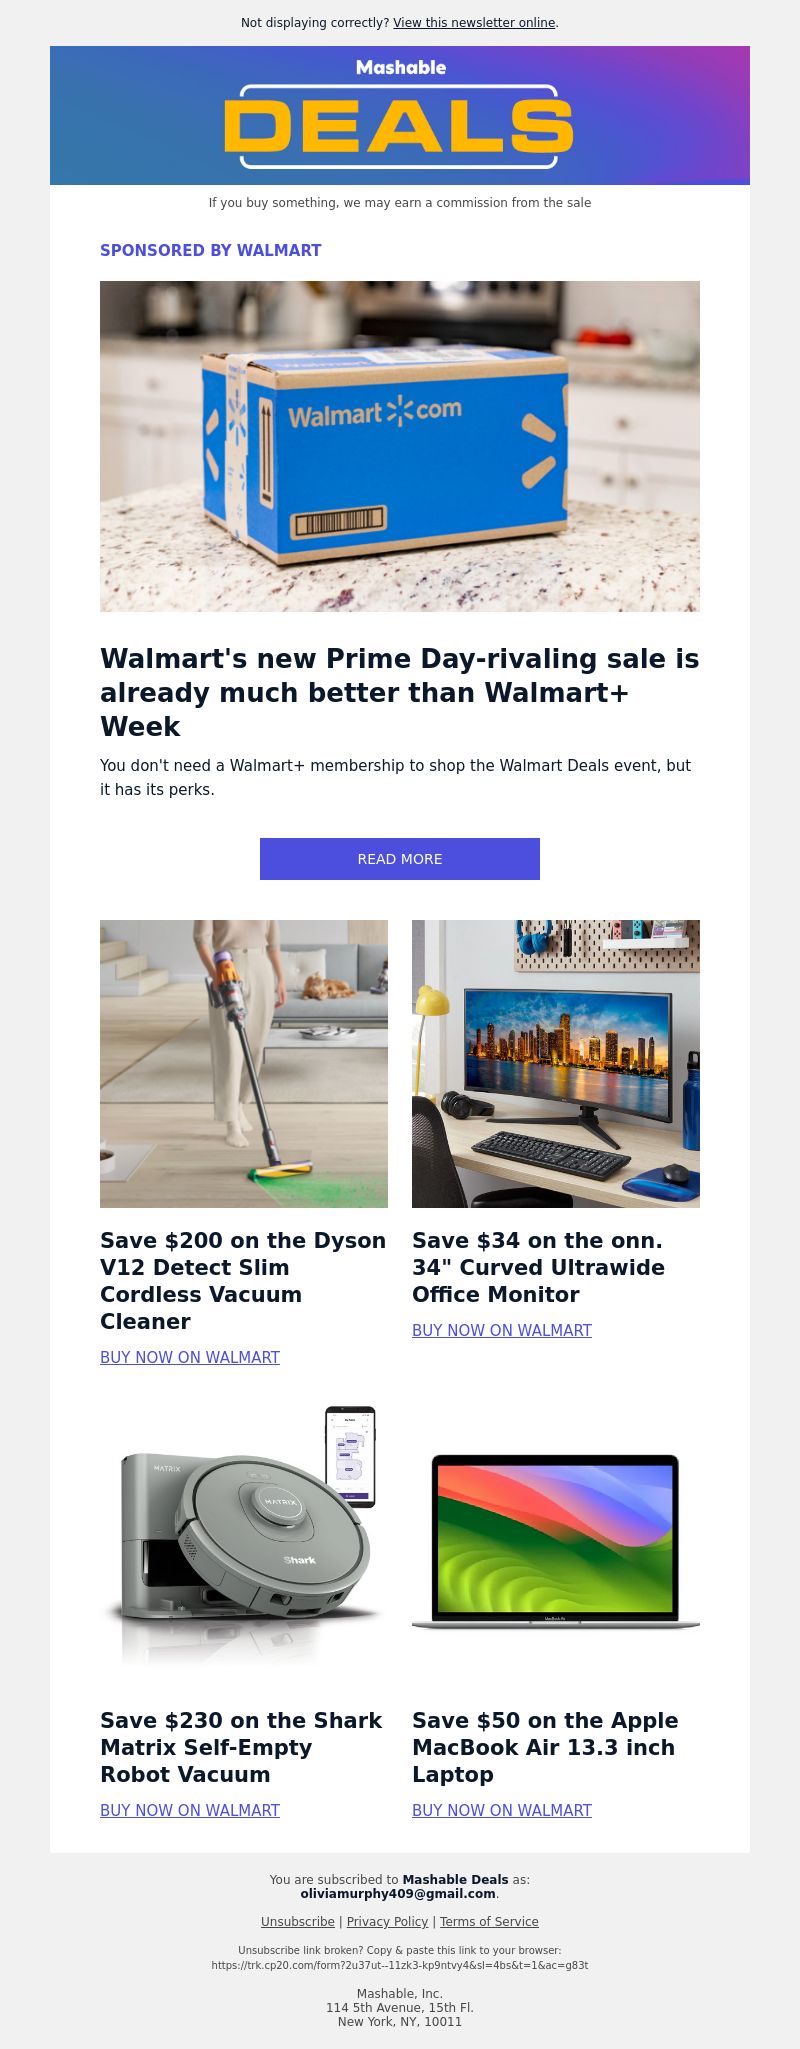
Task: Click the Unsubscribe link in footer
Action: click(x=298, y=1921)
